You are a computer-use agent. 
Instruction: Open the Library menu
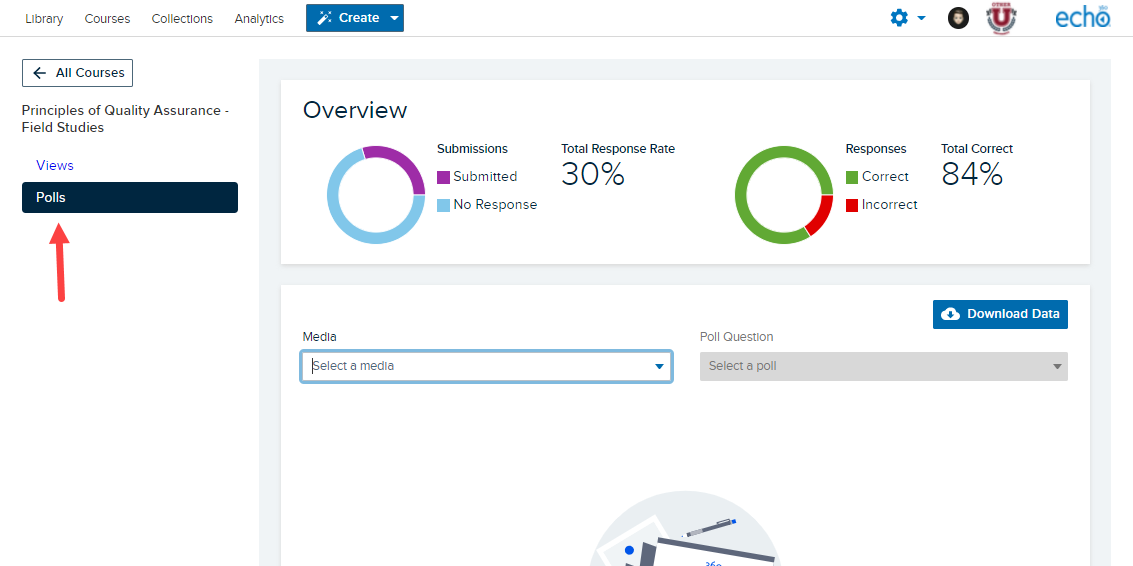44,19
